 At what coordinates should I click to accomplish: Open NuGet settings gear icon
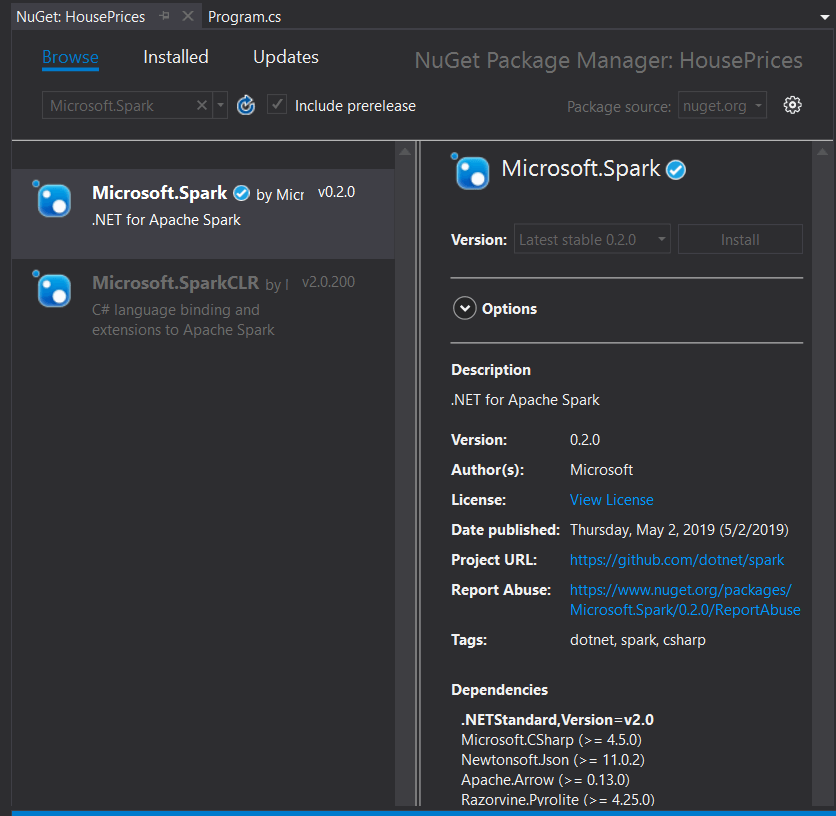tap(792, 105)
